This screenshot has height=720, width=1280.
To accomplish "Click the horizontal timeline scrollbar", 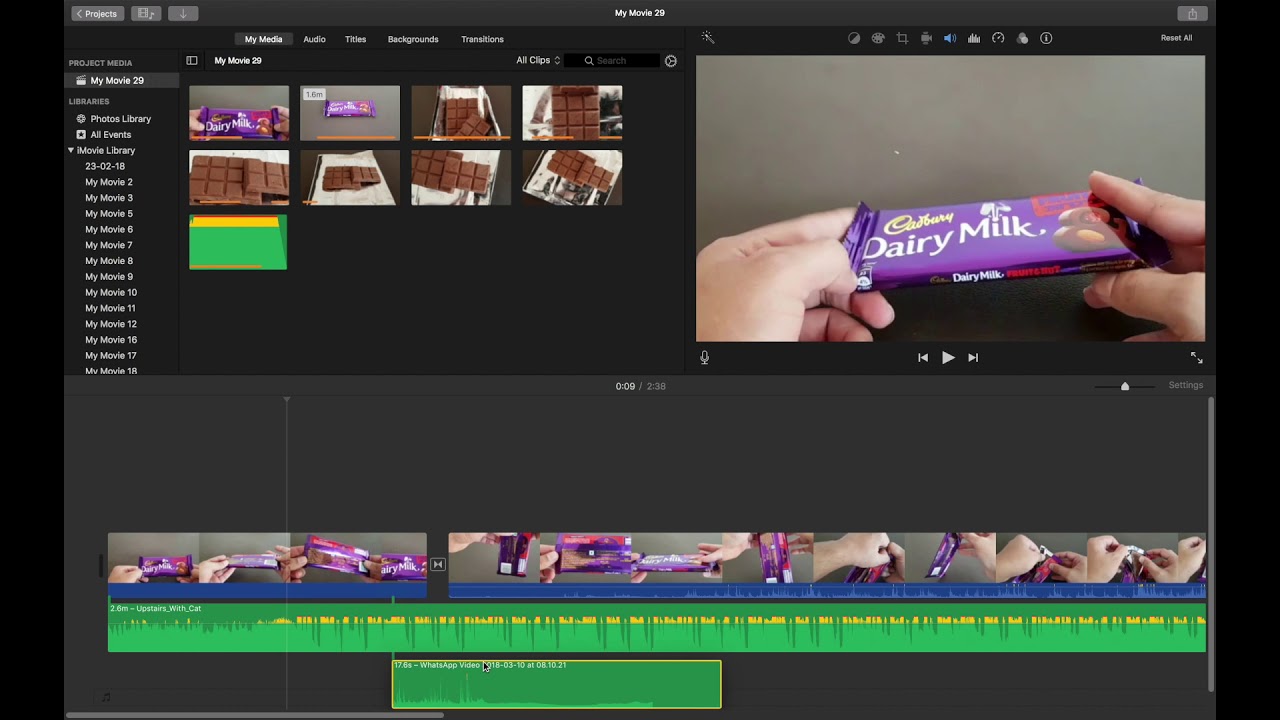I will point(255,715).
